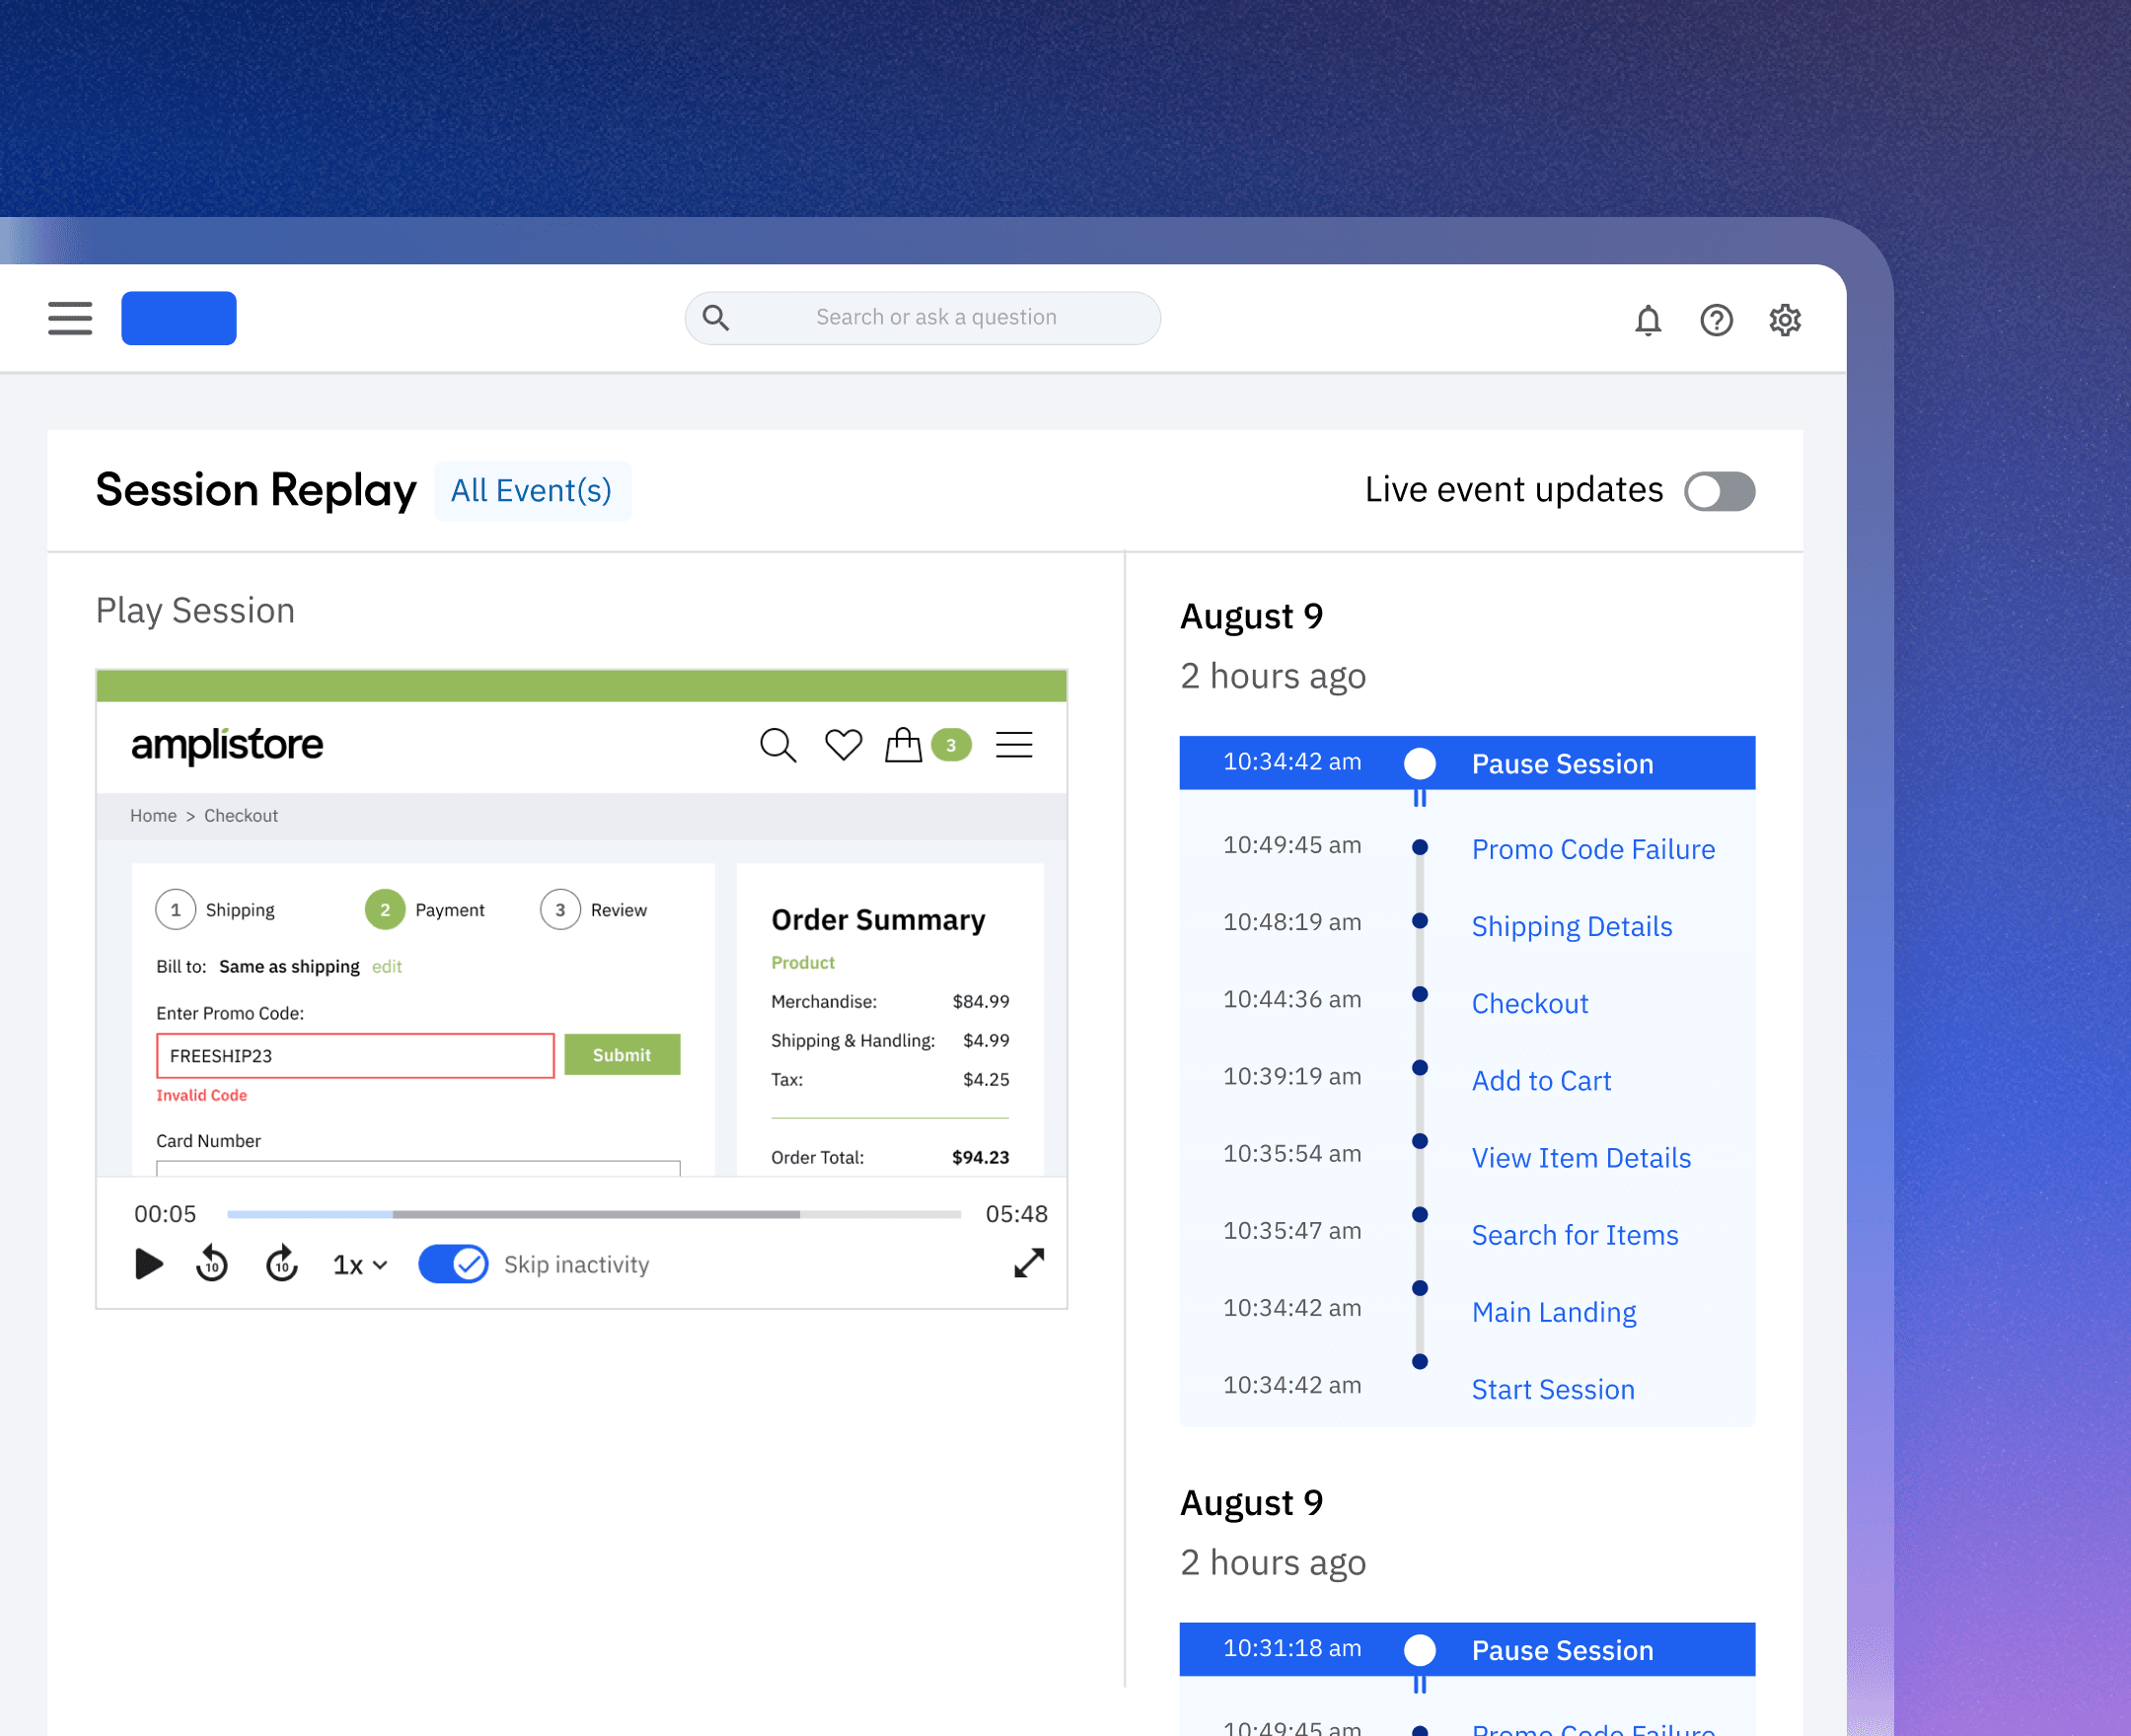This screenshot has height=1736, width=2131.
Task: Rewind replay 10 seconds
Action: pos(212,1264)
